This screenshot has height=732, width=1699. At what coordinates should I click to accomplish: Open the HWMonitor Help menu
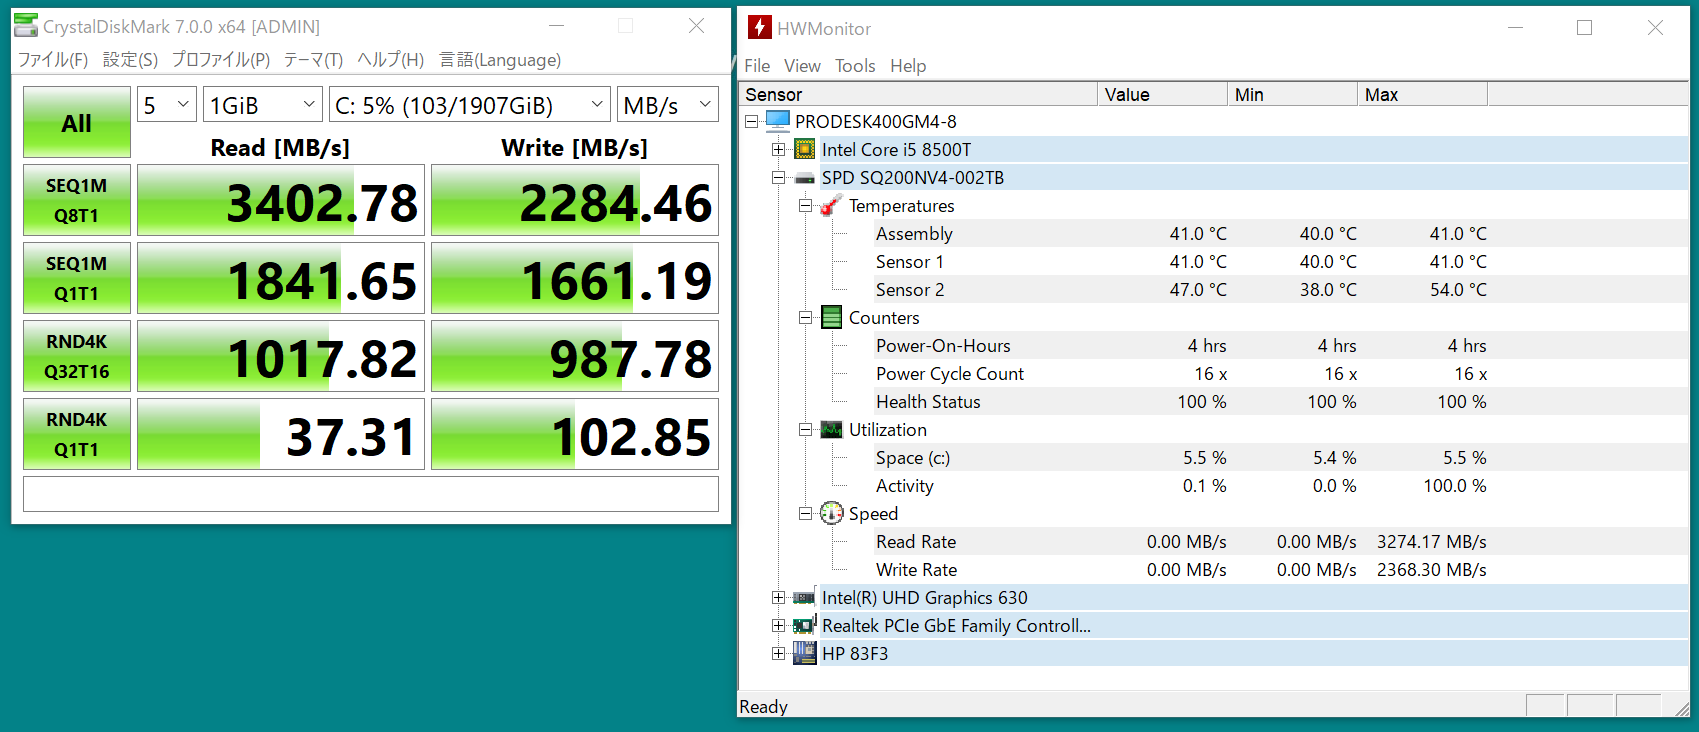point(908,66)
